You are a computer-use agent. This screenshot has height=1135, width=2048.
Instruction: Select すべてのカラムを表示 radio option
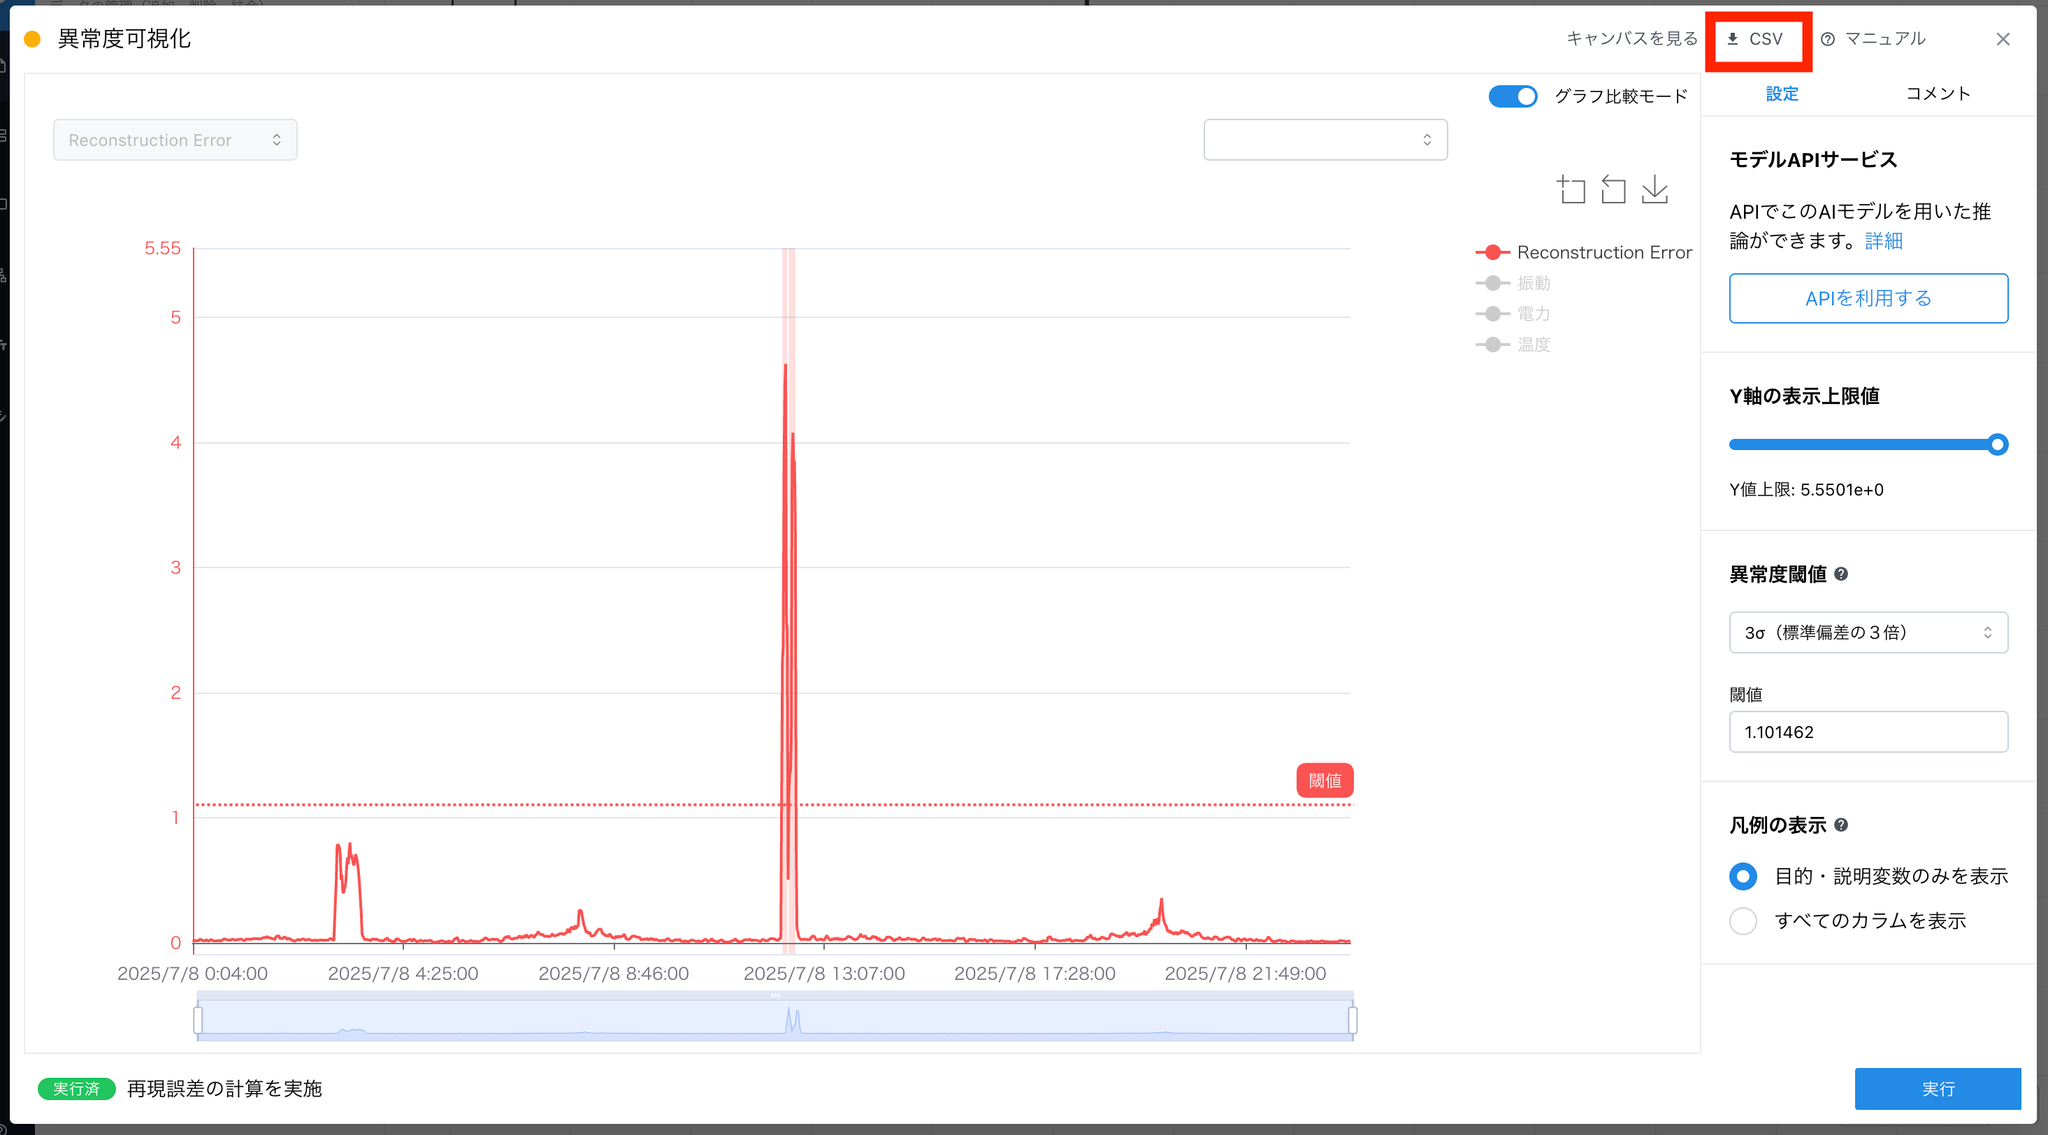1743,921
